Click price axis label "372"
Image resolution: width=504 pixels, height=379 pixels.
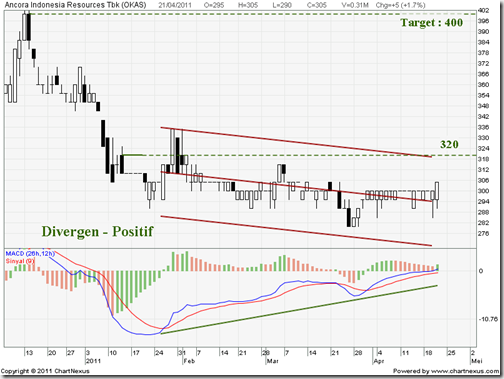click(x=483, y=63)
